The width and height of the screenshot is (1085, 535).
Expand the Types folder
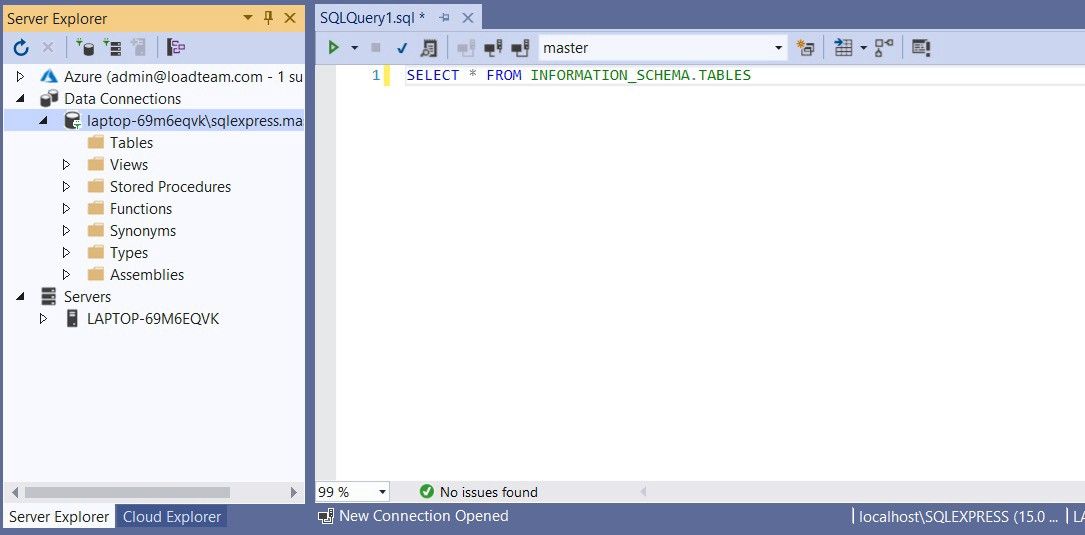pos(66,253)
